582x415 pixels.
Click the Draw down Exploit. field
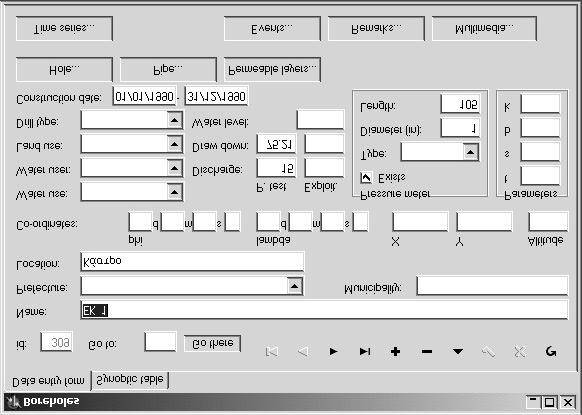324,144
